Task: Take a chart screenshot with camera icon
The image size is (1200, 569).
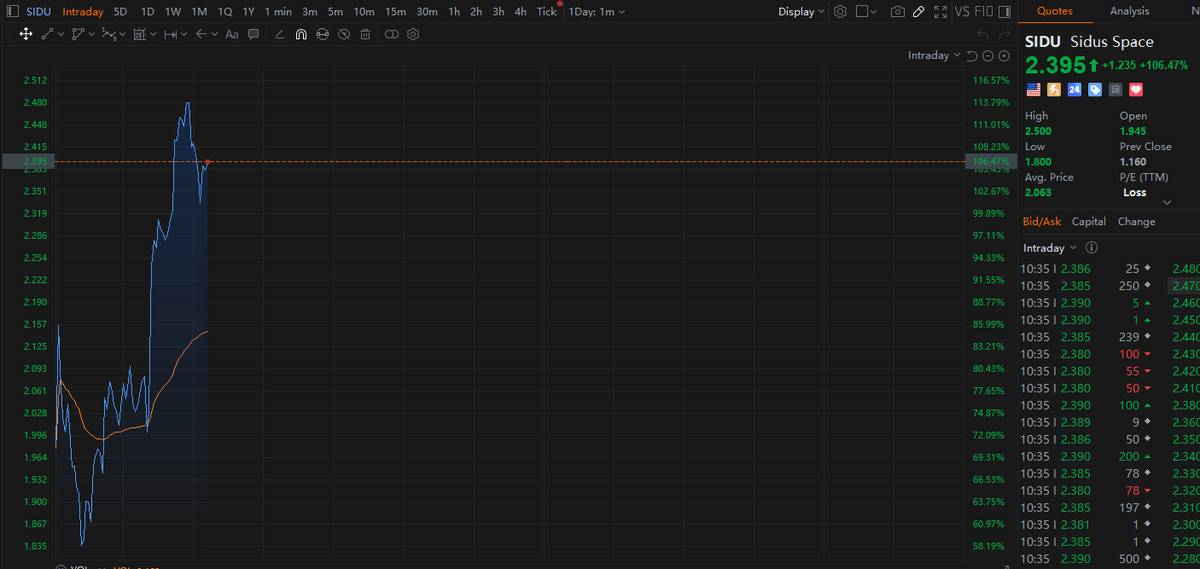Action: pyautogui.click(x=897, y=12)
